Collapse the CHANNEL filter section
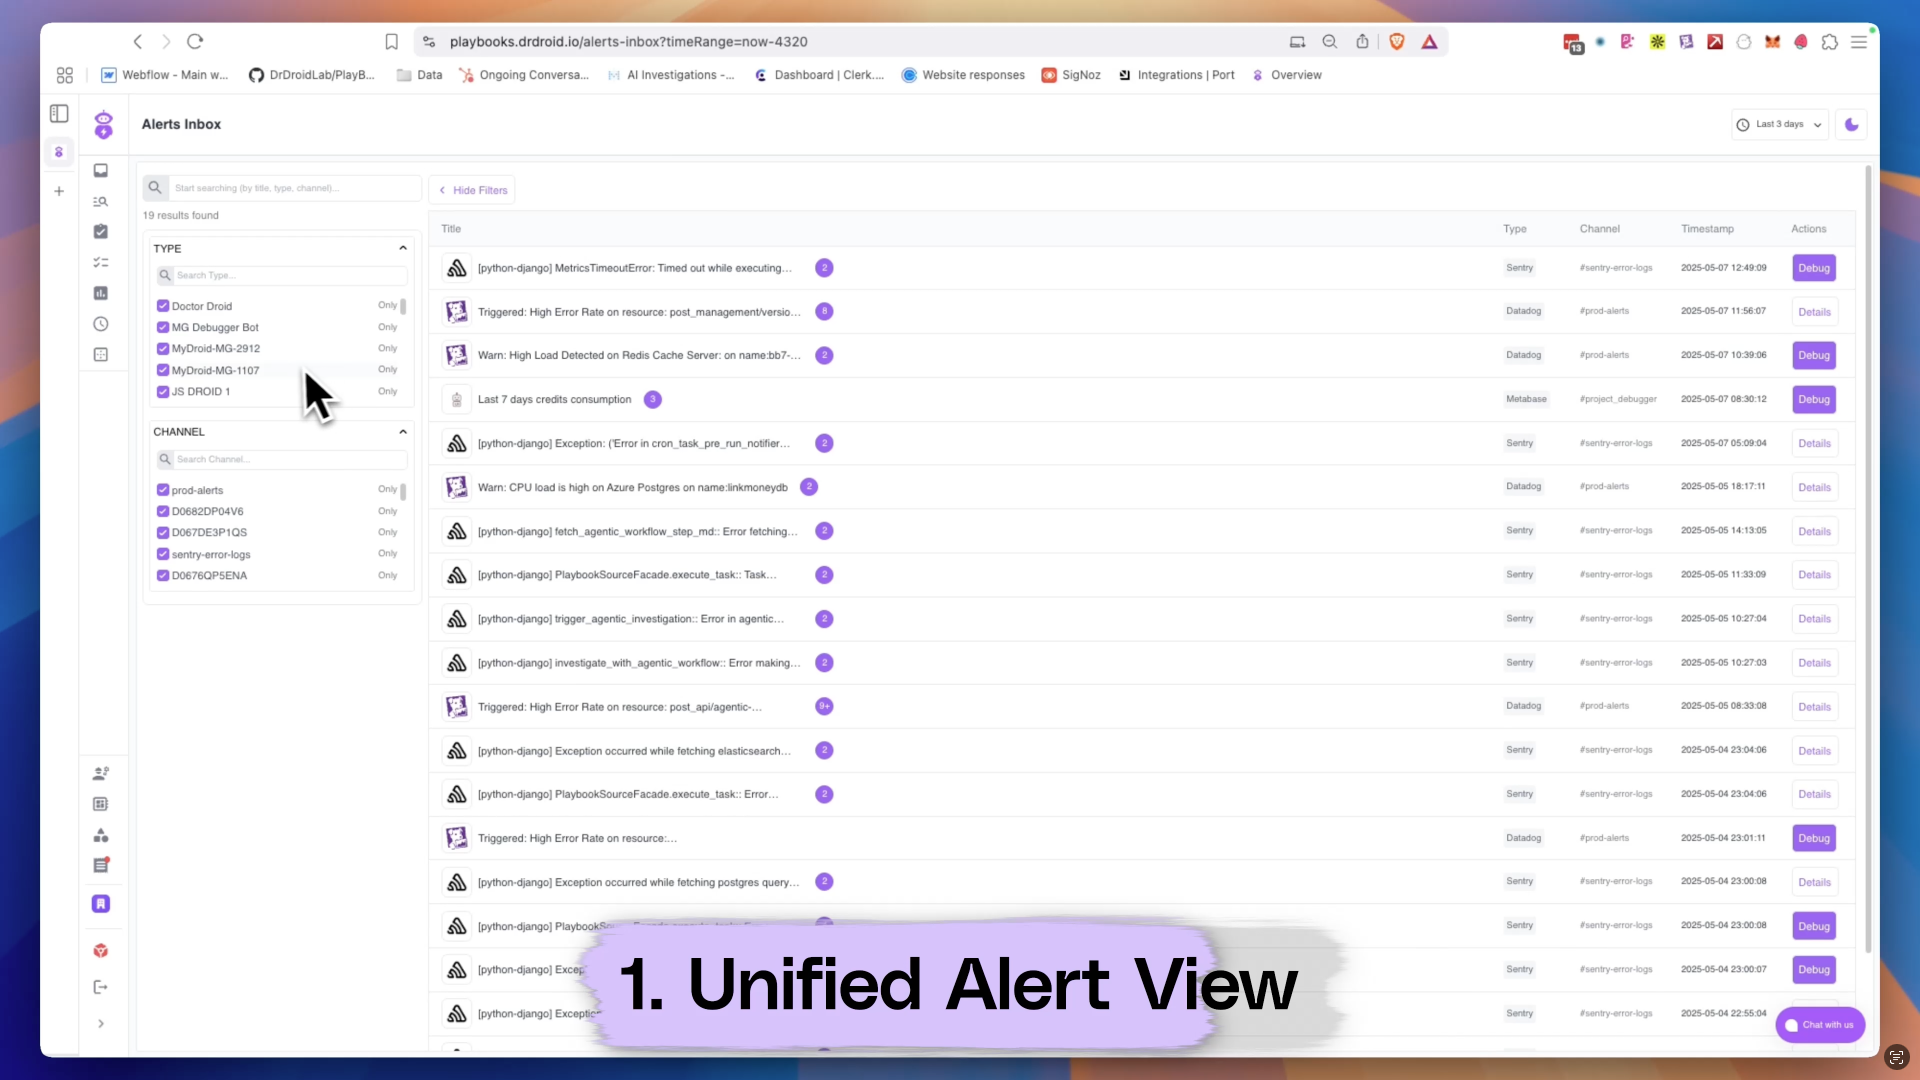Viewport: 1920px width, 1080px height. point(403,432)
